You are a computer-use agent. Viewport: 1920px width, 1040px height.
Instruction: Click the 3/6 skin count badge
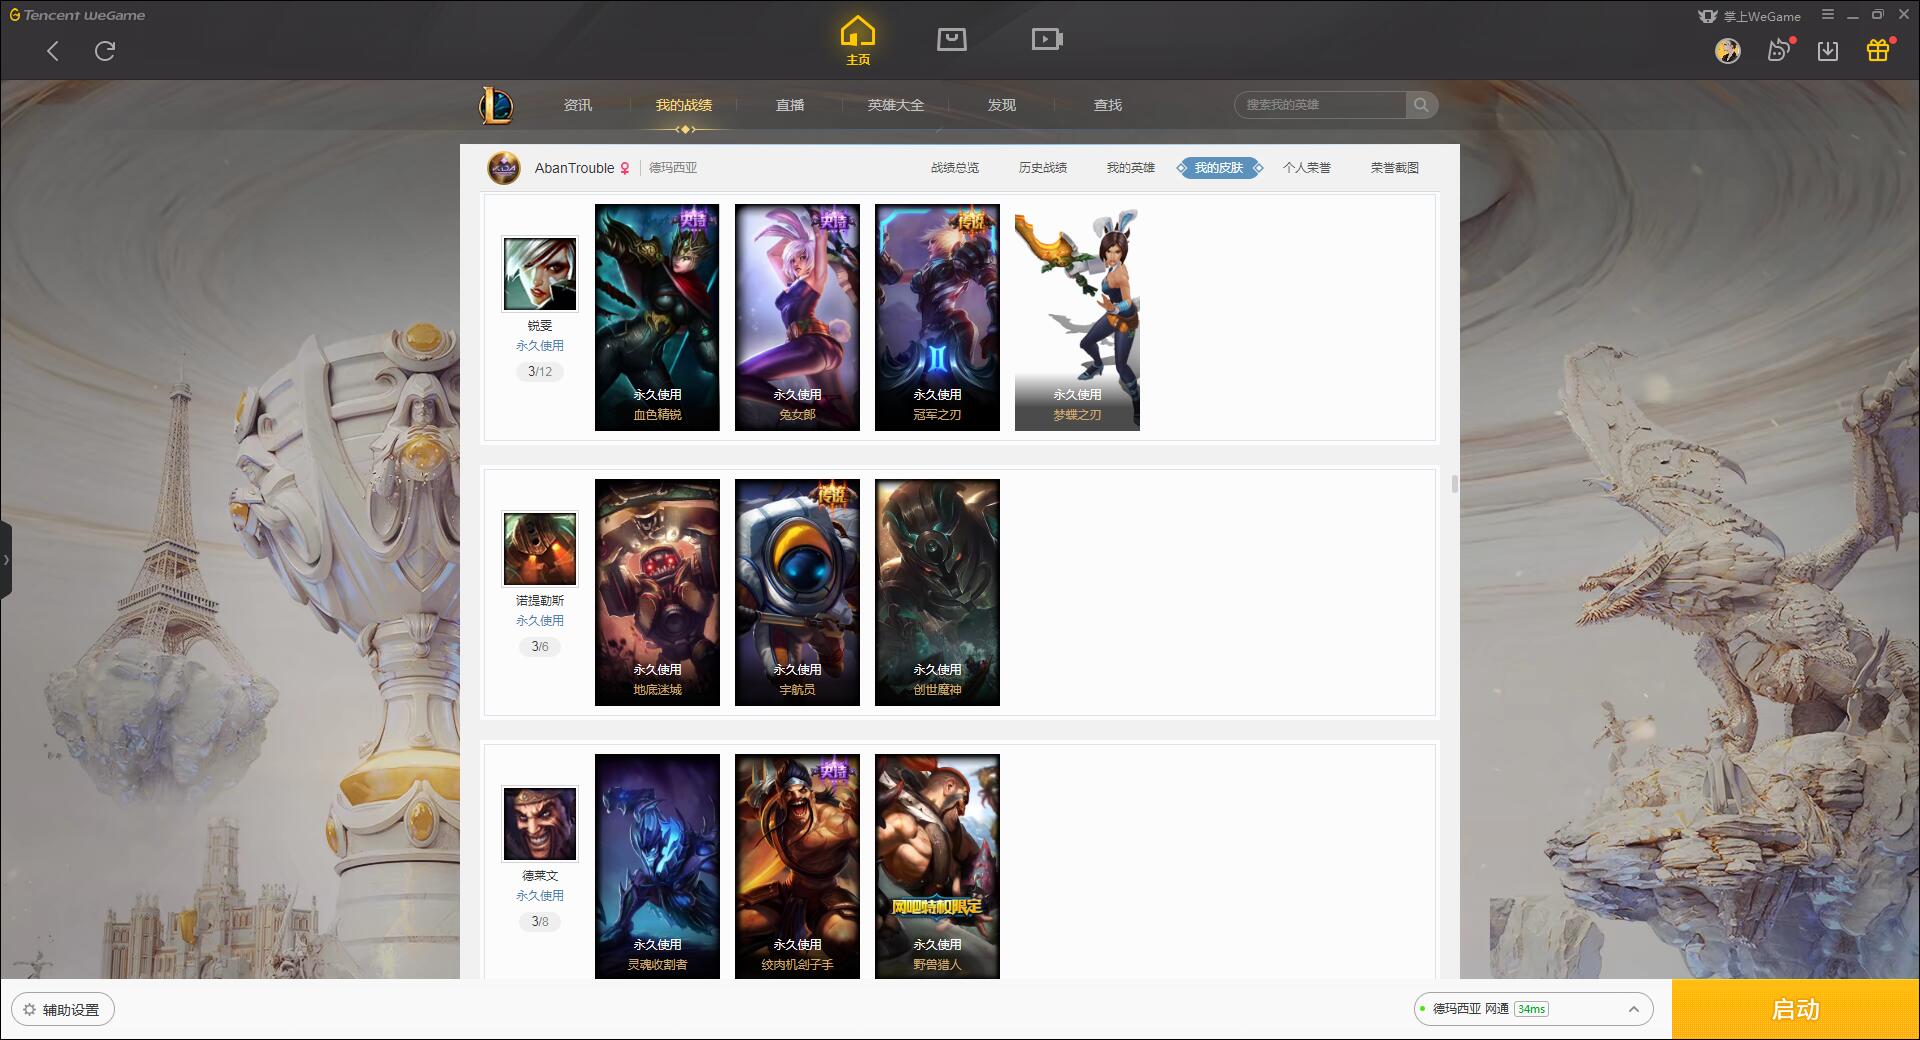click(x=540, y=647)
